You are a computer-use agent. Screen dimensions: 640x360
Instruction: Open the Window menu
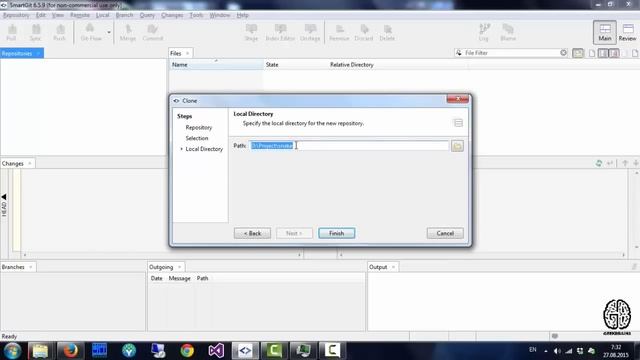[220, 15]
